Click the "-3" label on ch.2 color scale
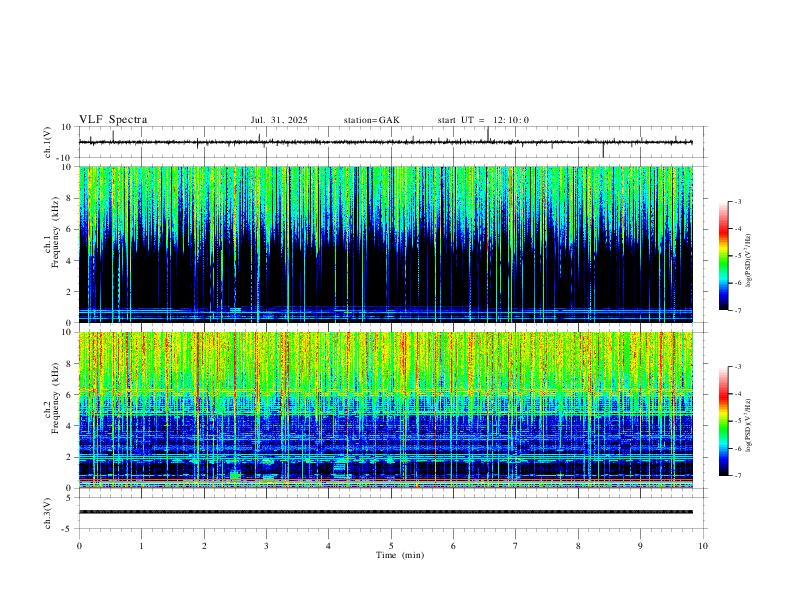 [x=738, y=367]
